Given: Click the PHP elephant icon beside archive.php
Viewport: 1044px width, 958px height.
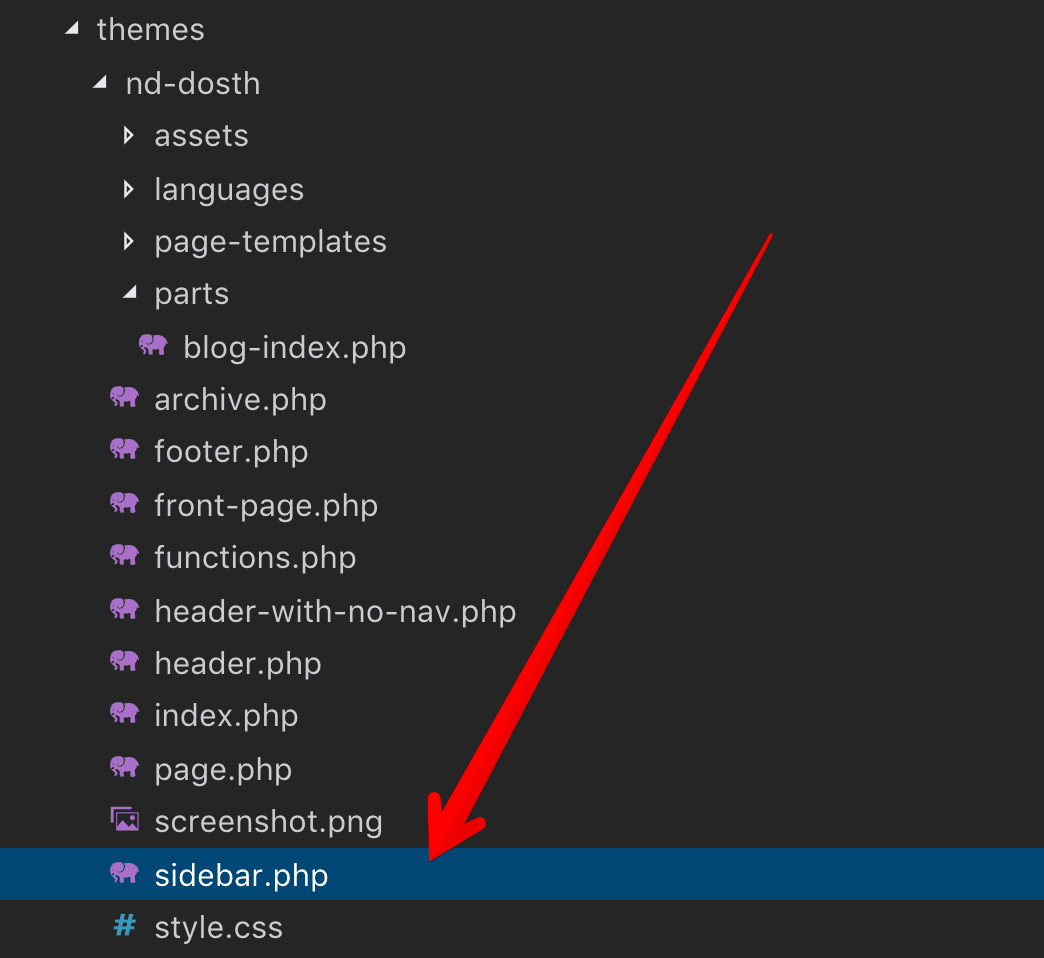Looking at the screenshot, I should coord(124,398).
